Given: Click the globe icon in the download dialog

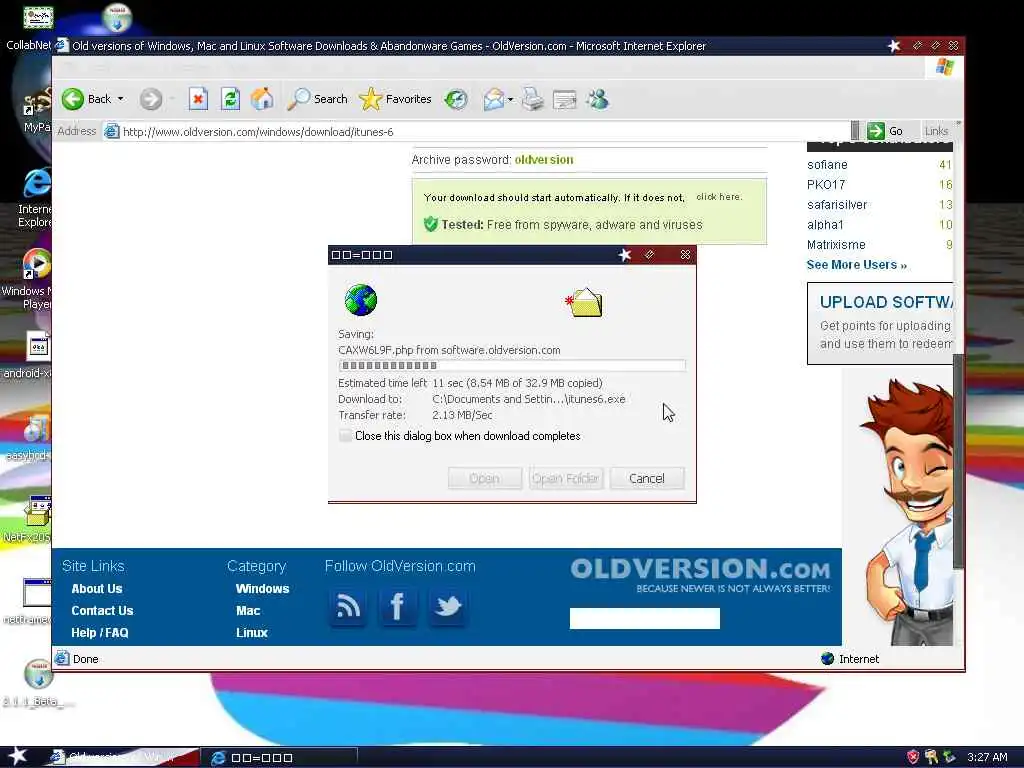Looking at the screenshot, I should point(360,300).
